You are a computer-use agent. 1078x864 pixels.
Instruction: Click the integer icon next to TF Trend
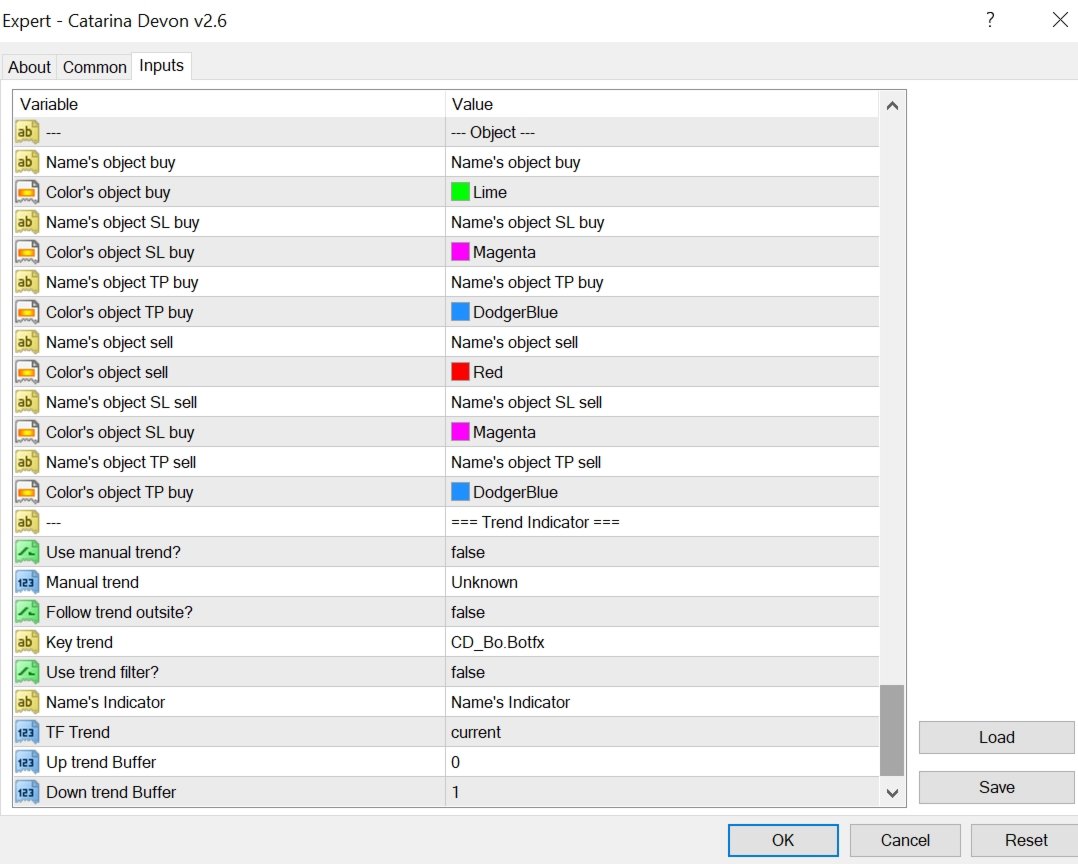coord(27,732)
